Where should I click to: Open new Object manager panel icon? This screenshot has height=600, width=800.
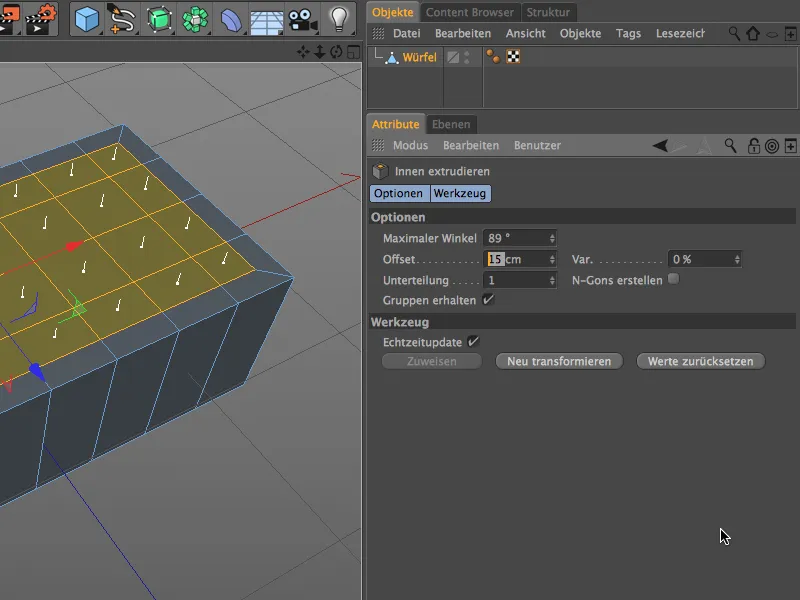tap(790, 34)
